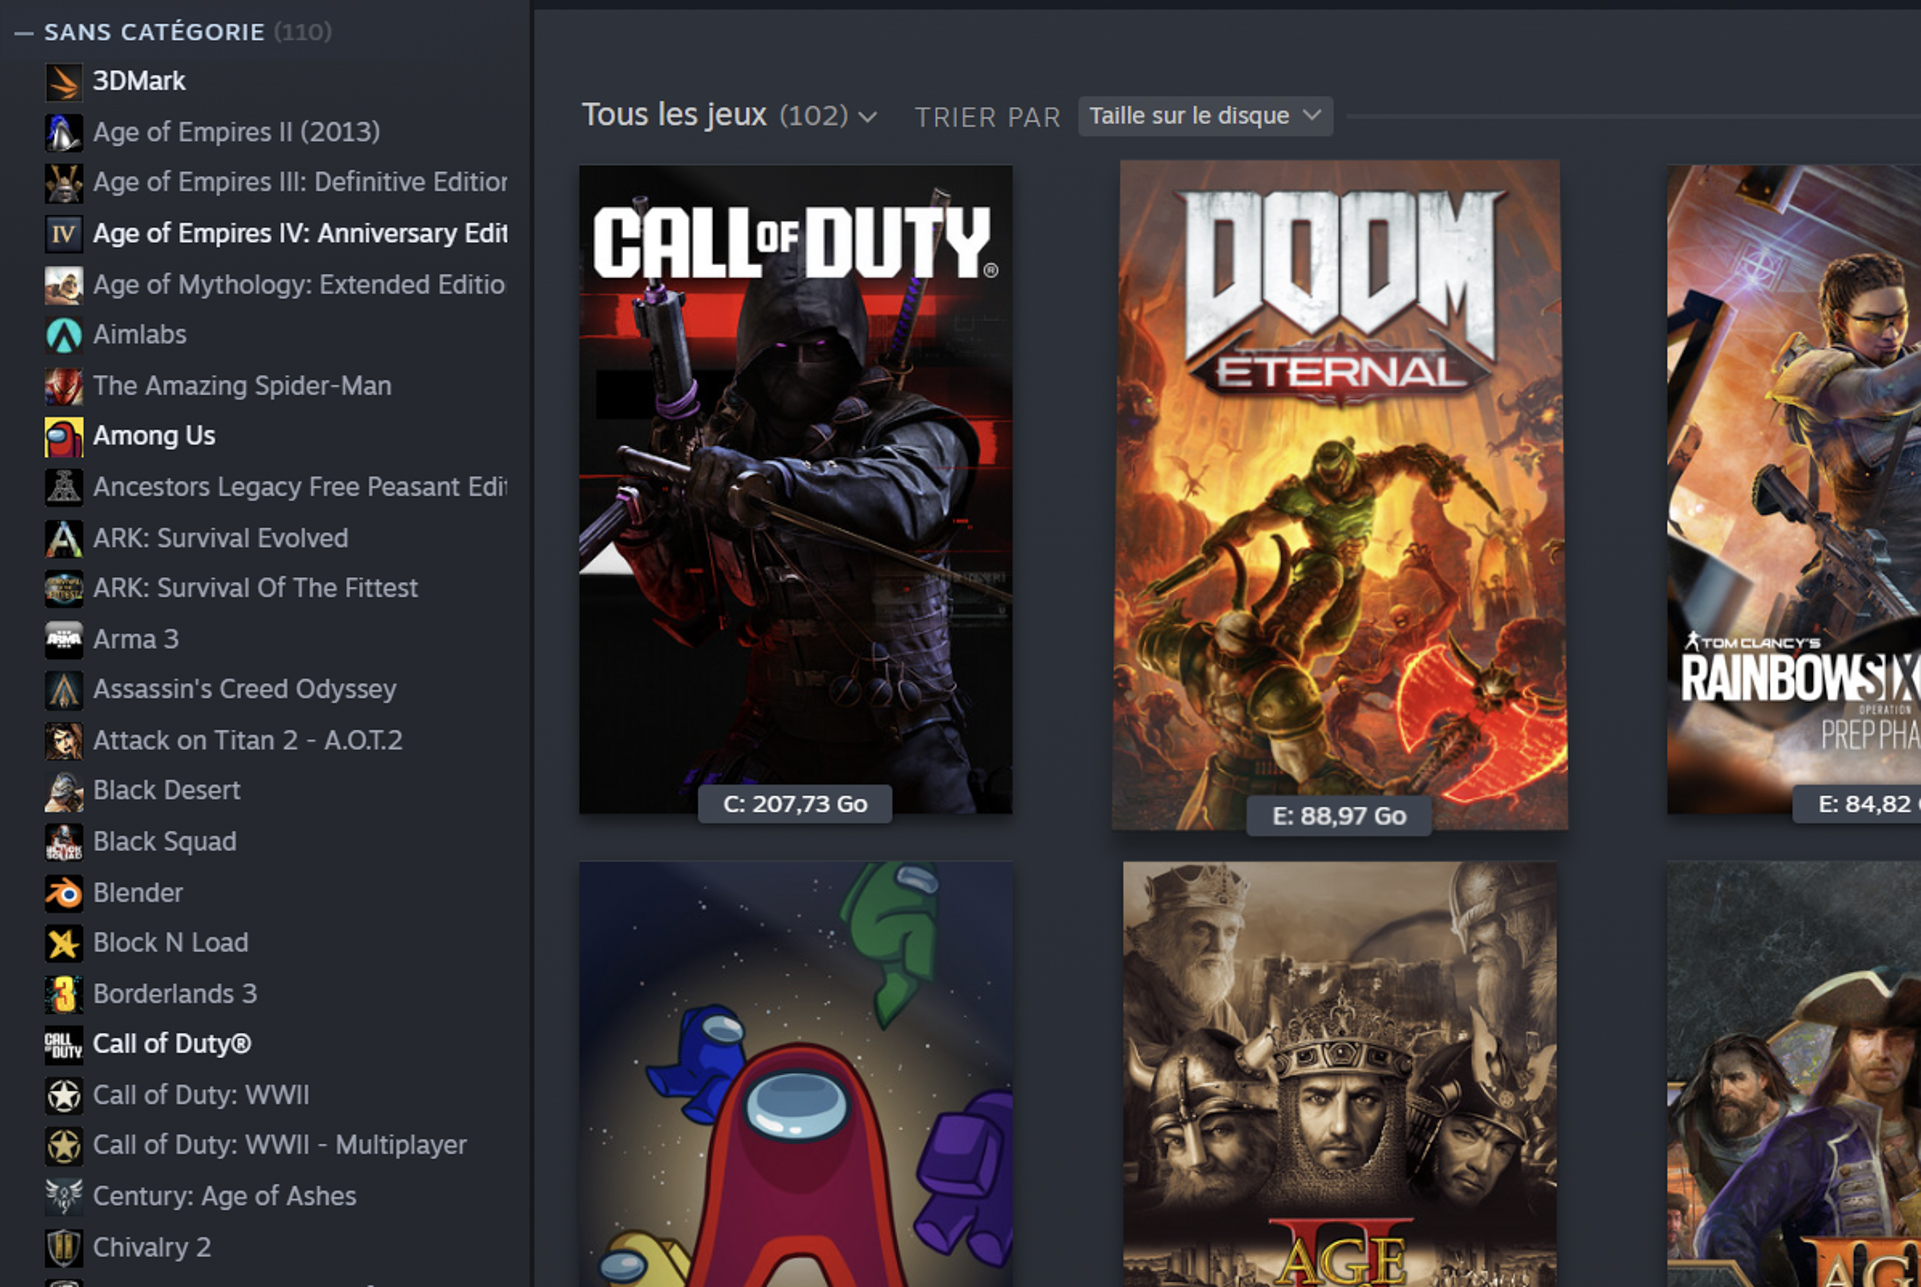Open The Amazing Spider-Man entry

click(242, 385)
